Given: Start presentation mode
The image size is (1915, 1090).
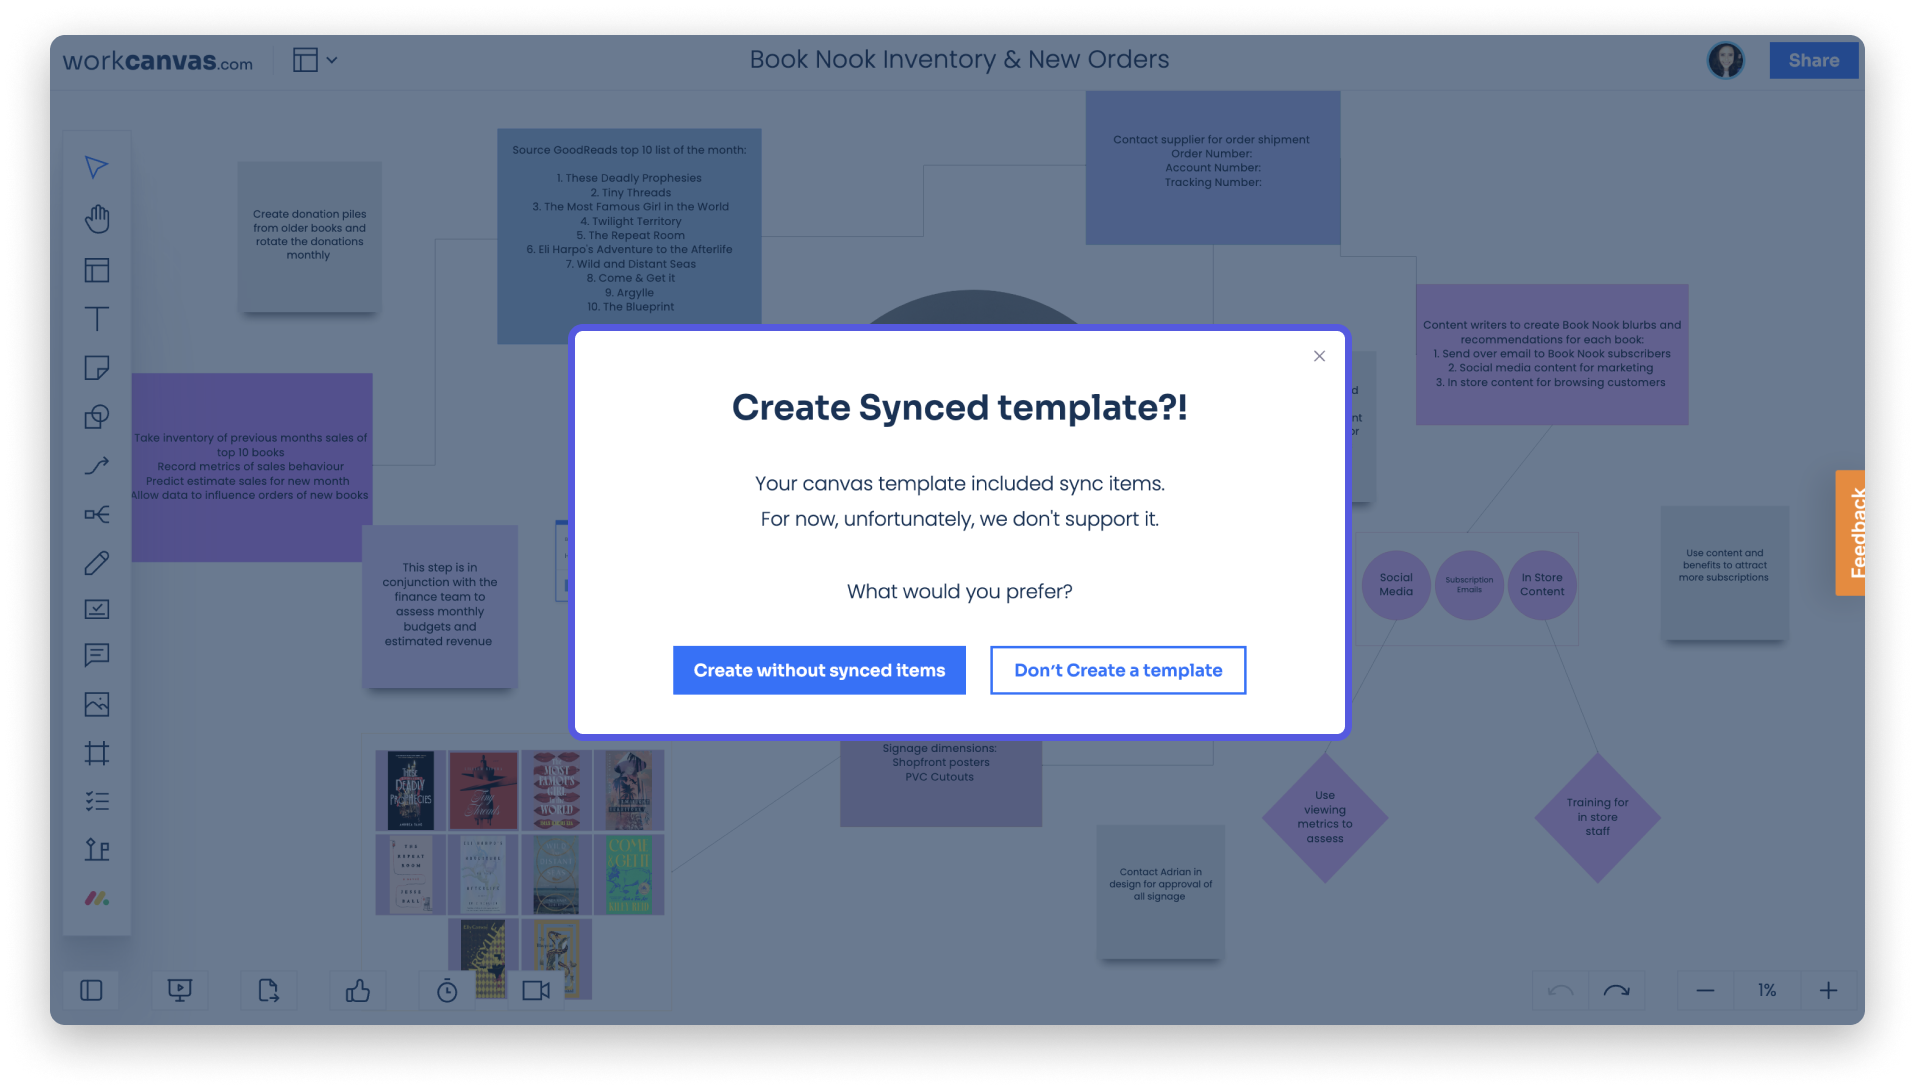Looking at the screenshot, I should coord(180,990).
